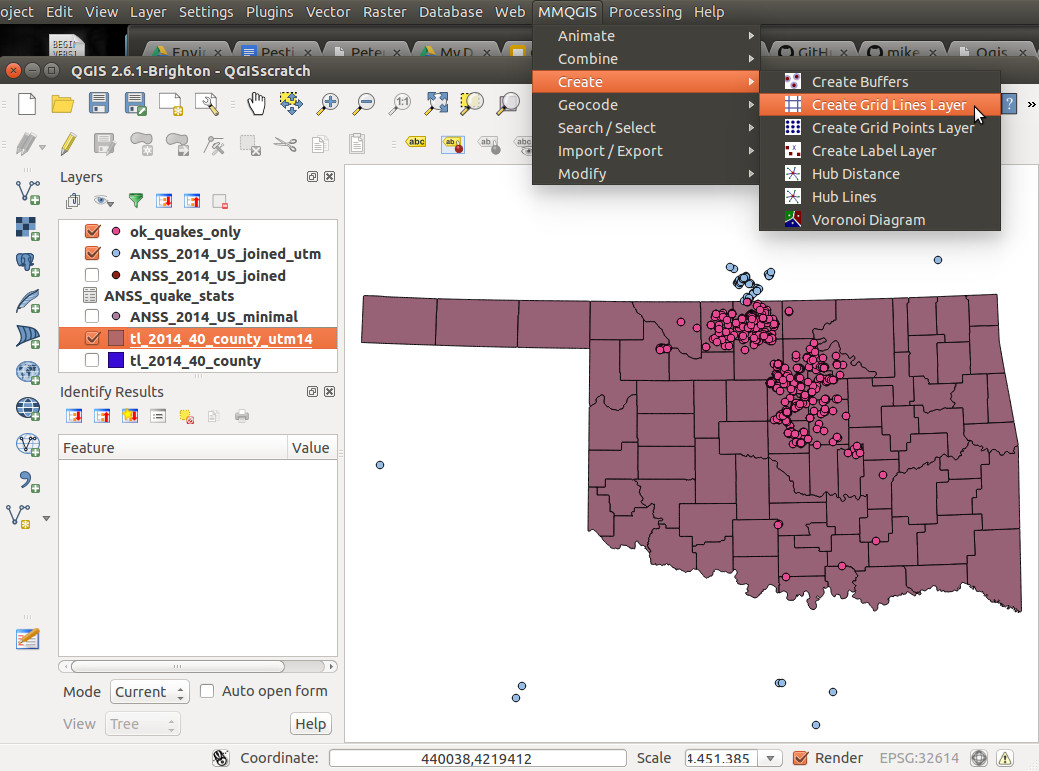The height and width of the screenshot is (771, 1039).
Task: Click Zoom to Layer icon
Action: coord(508,104)
